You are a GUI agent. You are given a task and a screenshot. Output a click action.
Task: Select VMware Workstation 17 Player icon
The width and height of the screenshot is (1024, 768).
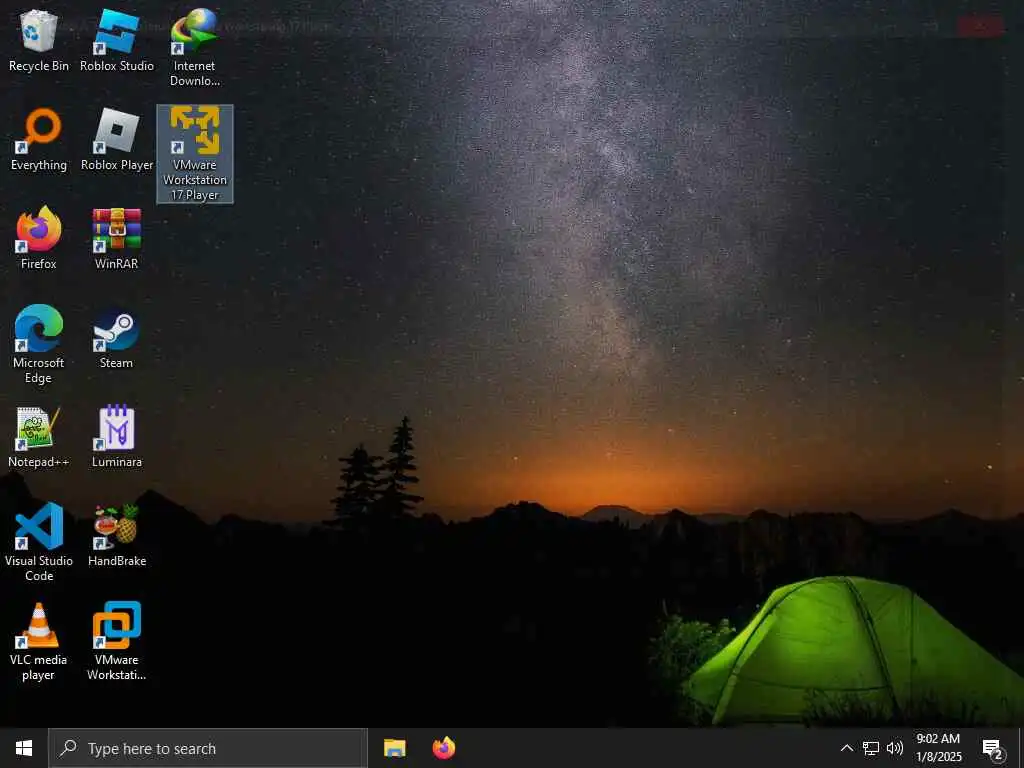pos(195,154)
